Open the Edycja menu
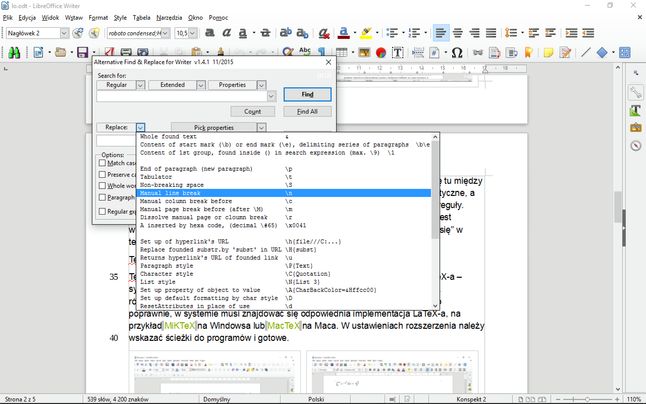The image size is (646, 404). pos(27,18)
